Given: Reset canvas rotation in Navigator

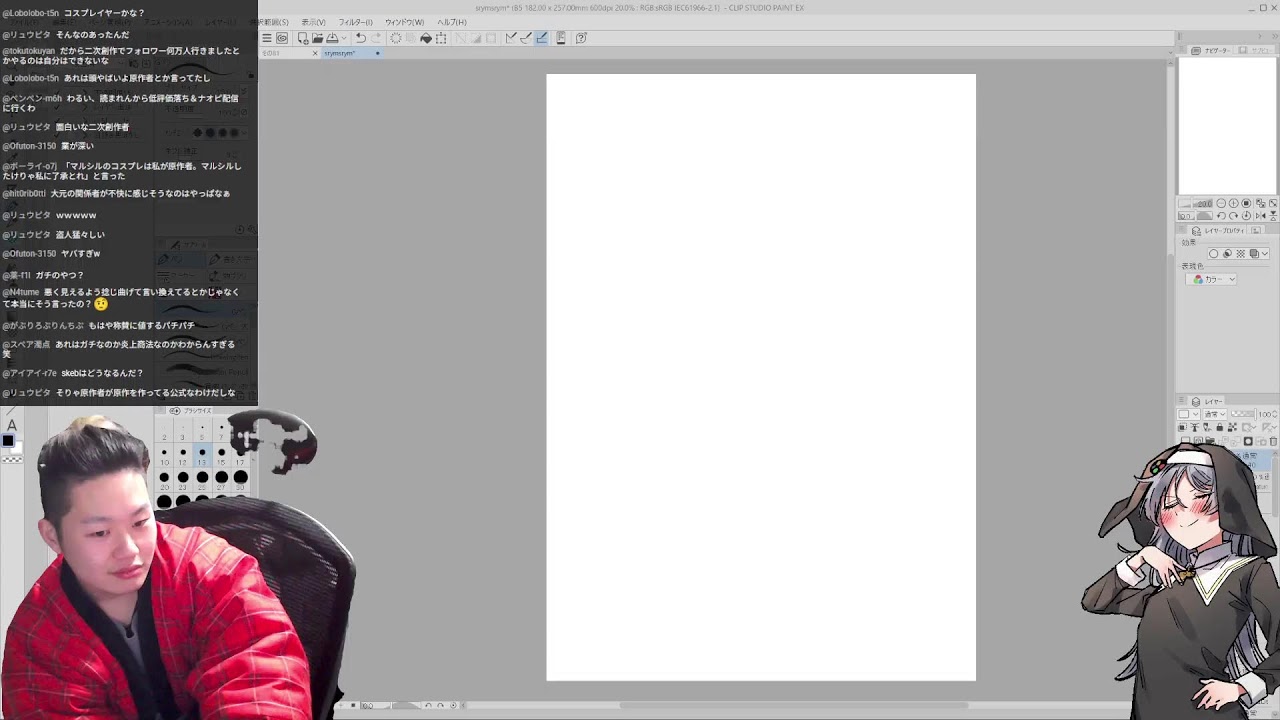Looking at the screenshot, I should 1246,215.
